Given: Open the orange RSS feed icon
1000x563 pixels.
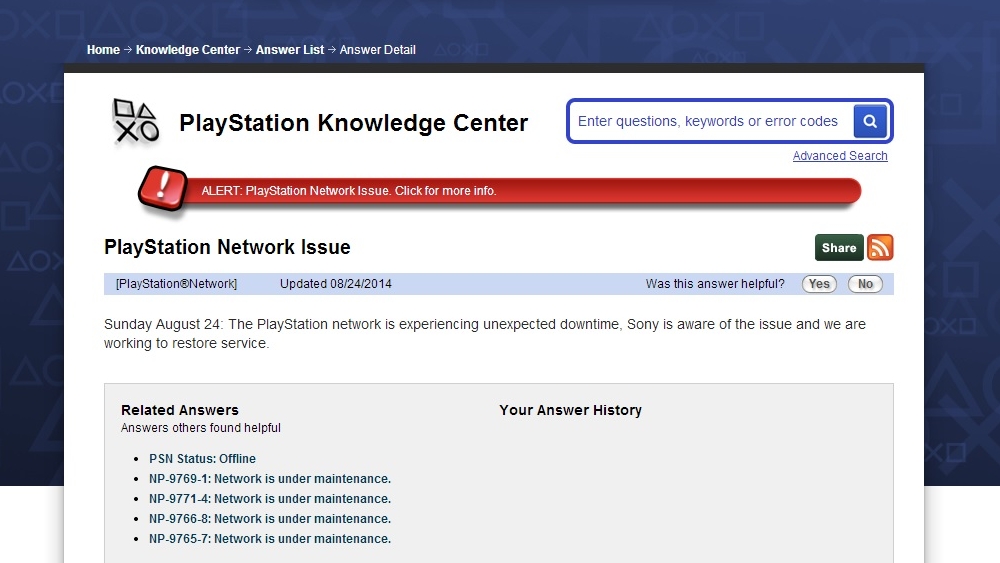Looking at the screenshot, I should point(880,247).
